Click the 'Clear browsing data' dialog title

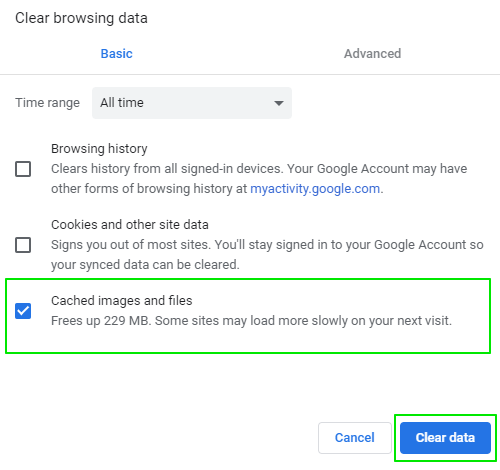pyautogui.click(x=81, y=18)
